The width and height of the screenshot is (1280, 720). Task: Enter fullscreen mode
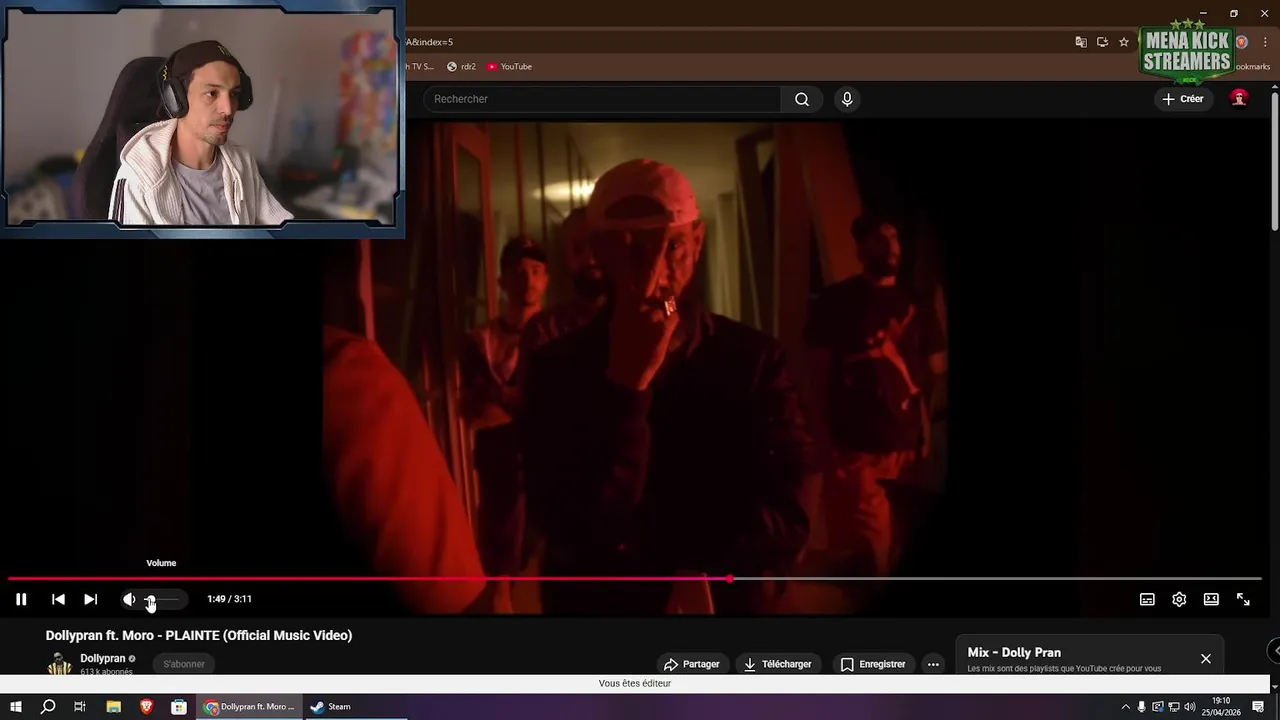pyautogui.click(x=1243, y=599)
